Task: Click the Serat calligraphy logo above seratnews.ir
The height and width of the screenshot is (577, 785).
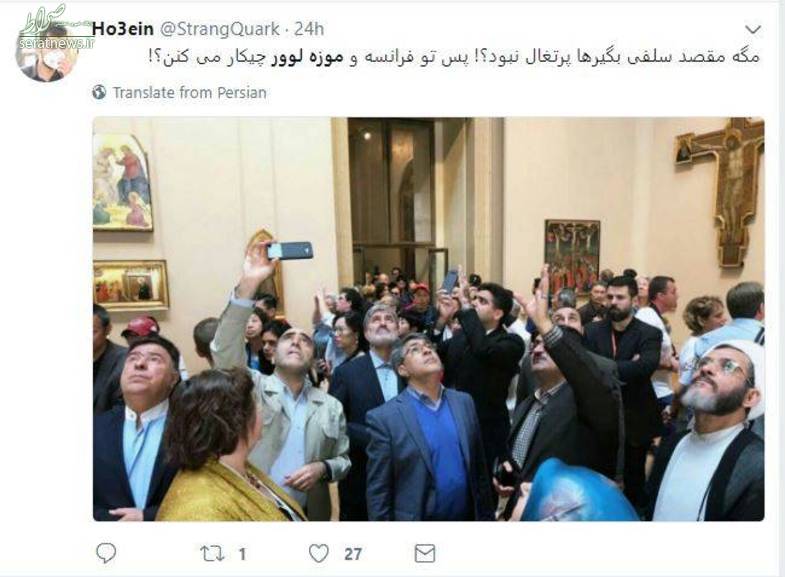Action: tap(44, 20)
